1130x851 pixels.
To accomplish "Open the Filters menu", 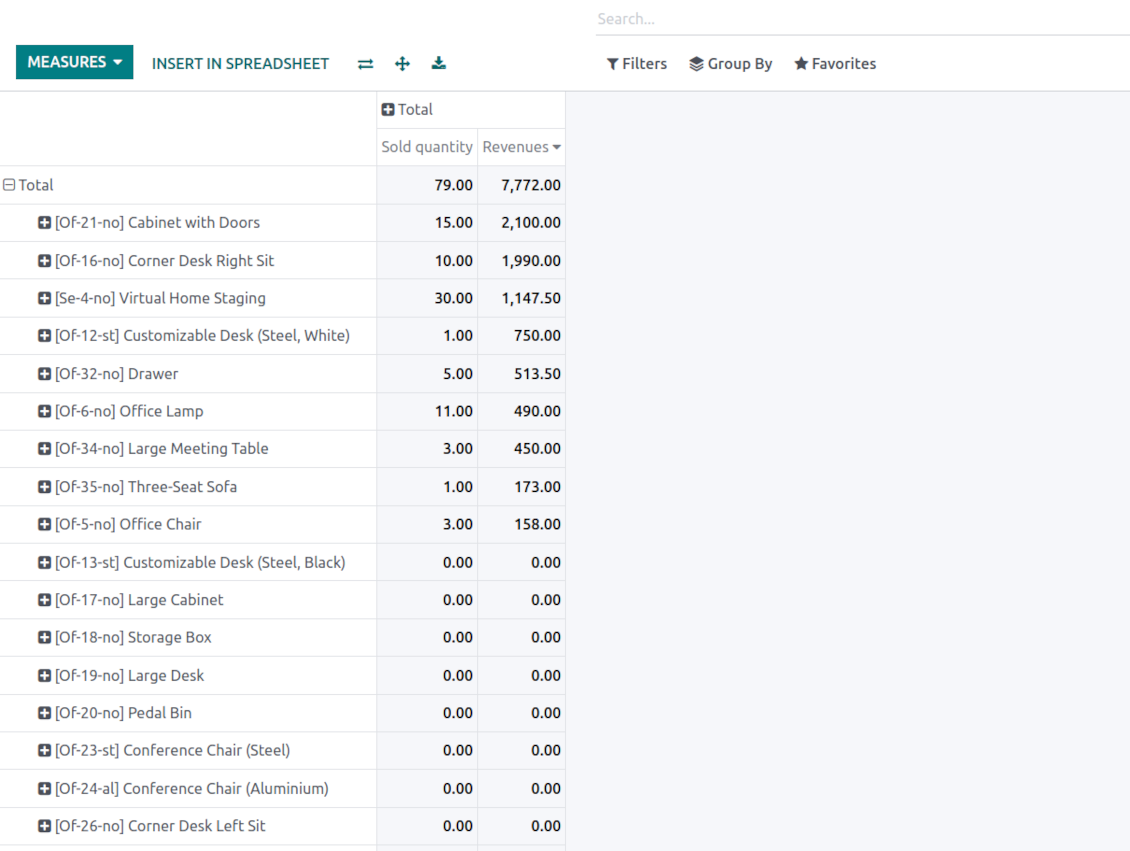I will [x=637, y=63].
